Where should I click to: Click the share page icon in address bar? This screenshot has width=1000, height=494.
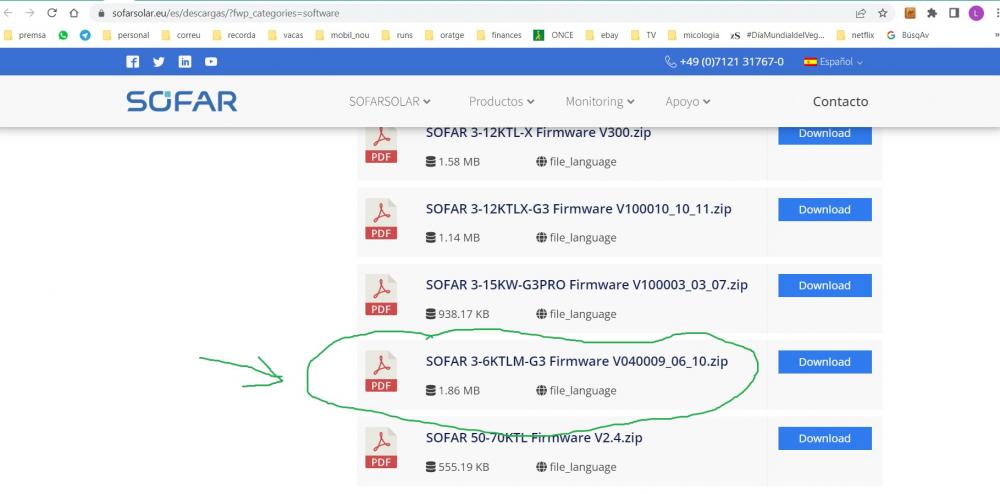(861, 13)
